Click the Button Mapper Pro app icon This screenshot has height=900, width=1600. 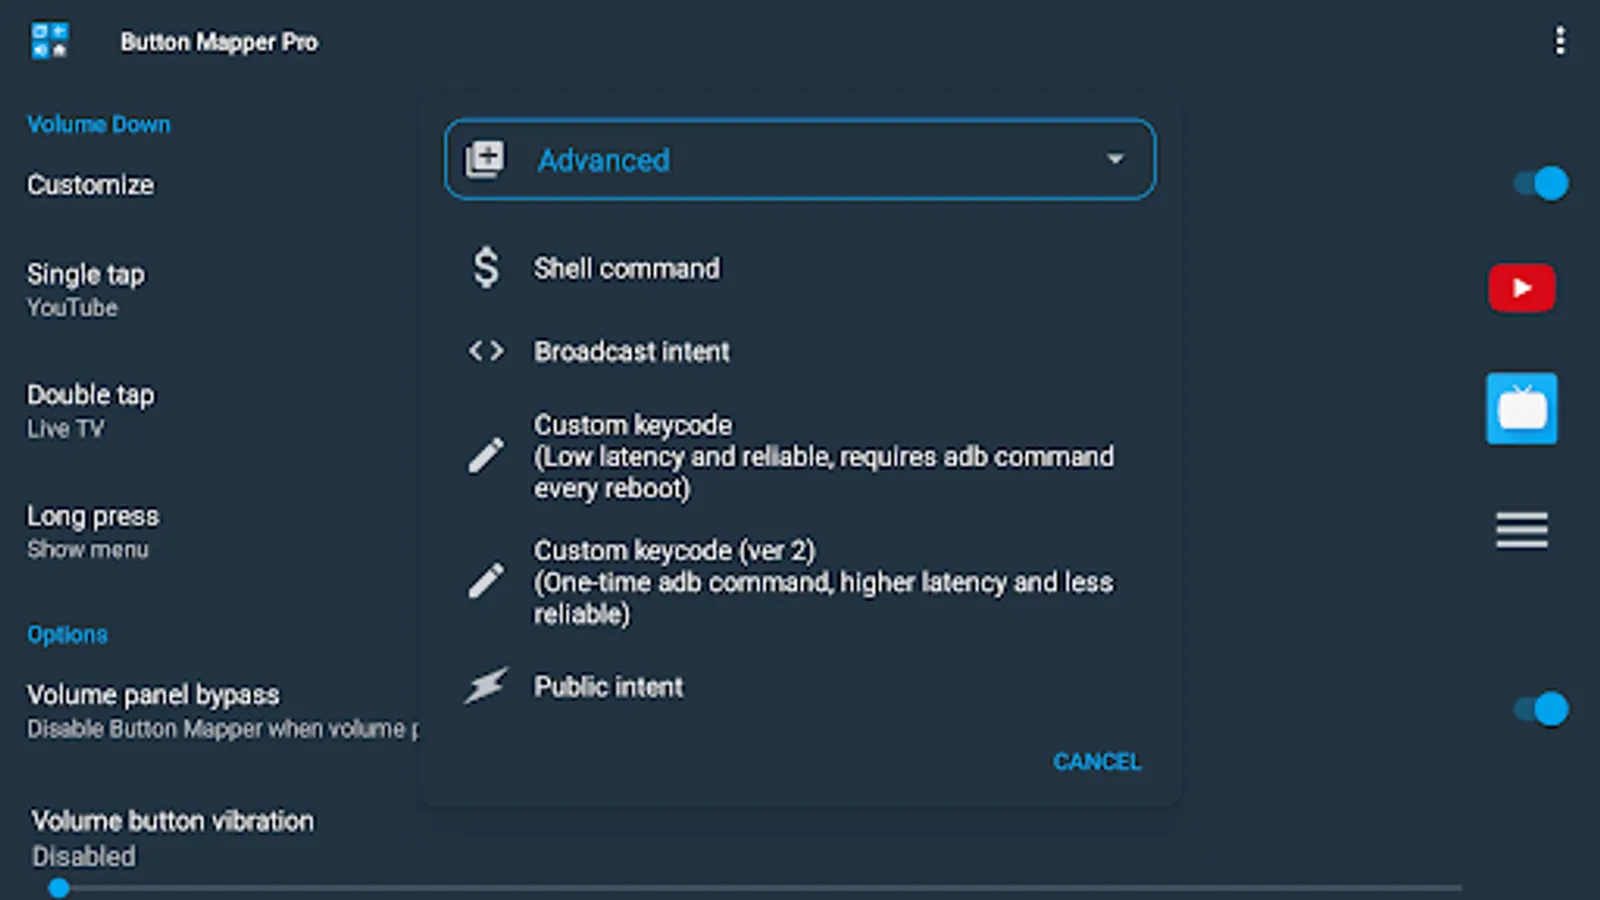pos(48,41)
